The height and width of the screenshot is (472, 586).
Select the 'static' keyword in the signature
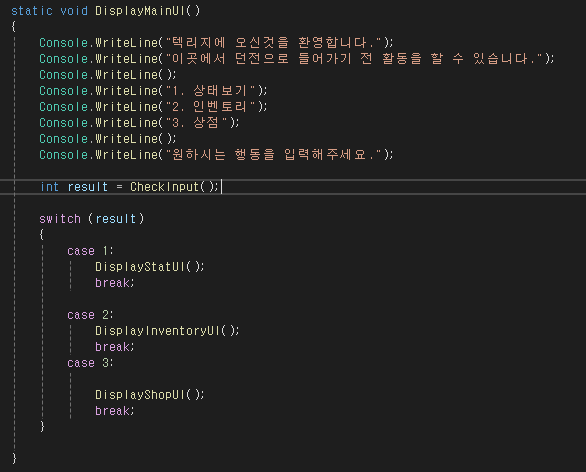pos(32,11)
